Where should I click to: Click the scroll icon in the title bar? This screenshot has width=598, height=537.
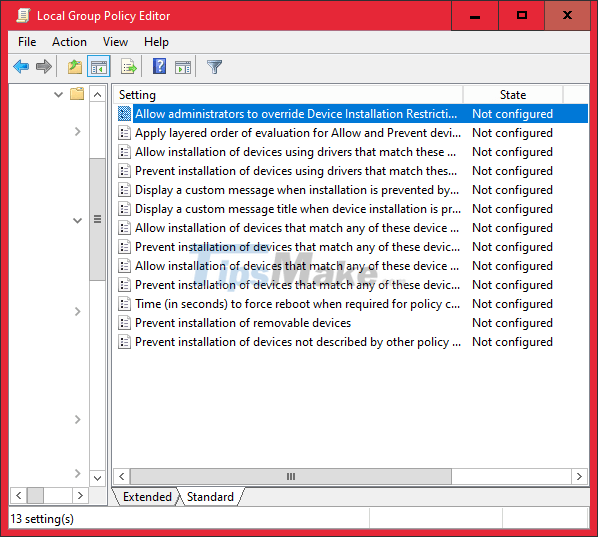coord(23,16)
